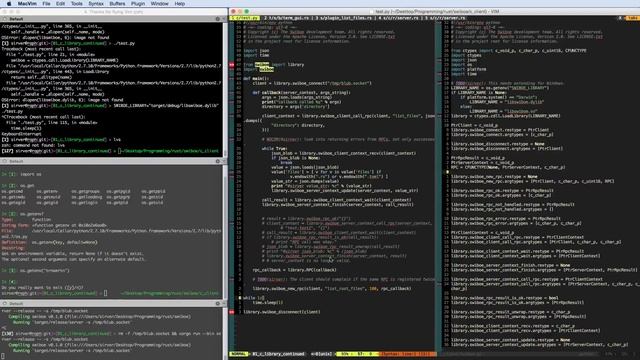Place cursor on 'time.sleep(1)' line in Vim

(268, 302)
